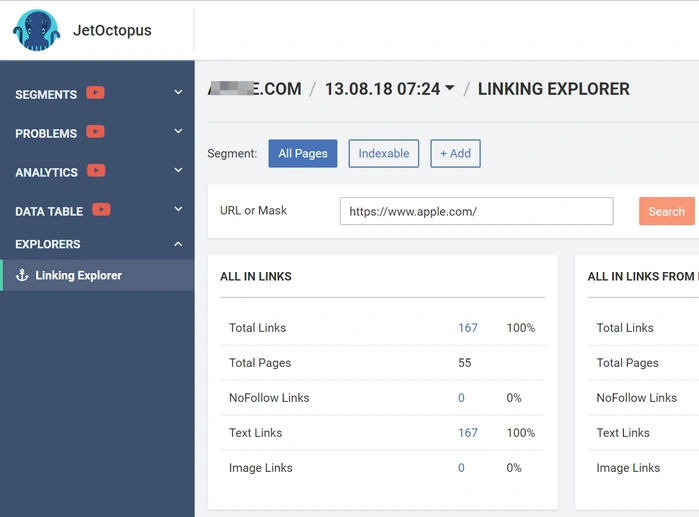Expand the Analytics sidebar section
The image size is (699, 517).
coord(178,171)
